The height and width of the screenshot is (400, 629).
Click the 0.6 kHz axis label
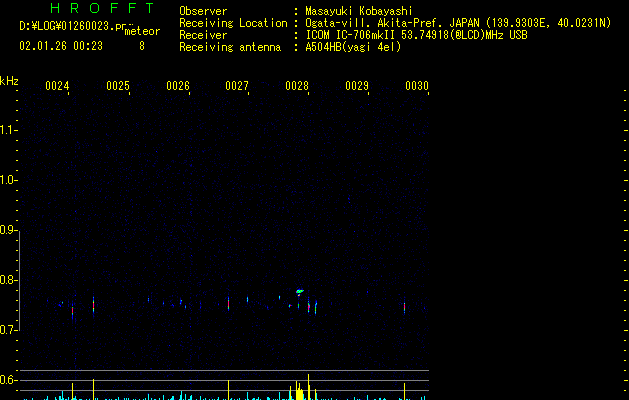pos(8,380)
